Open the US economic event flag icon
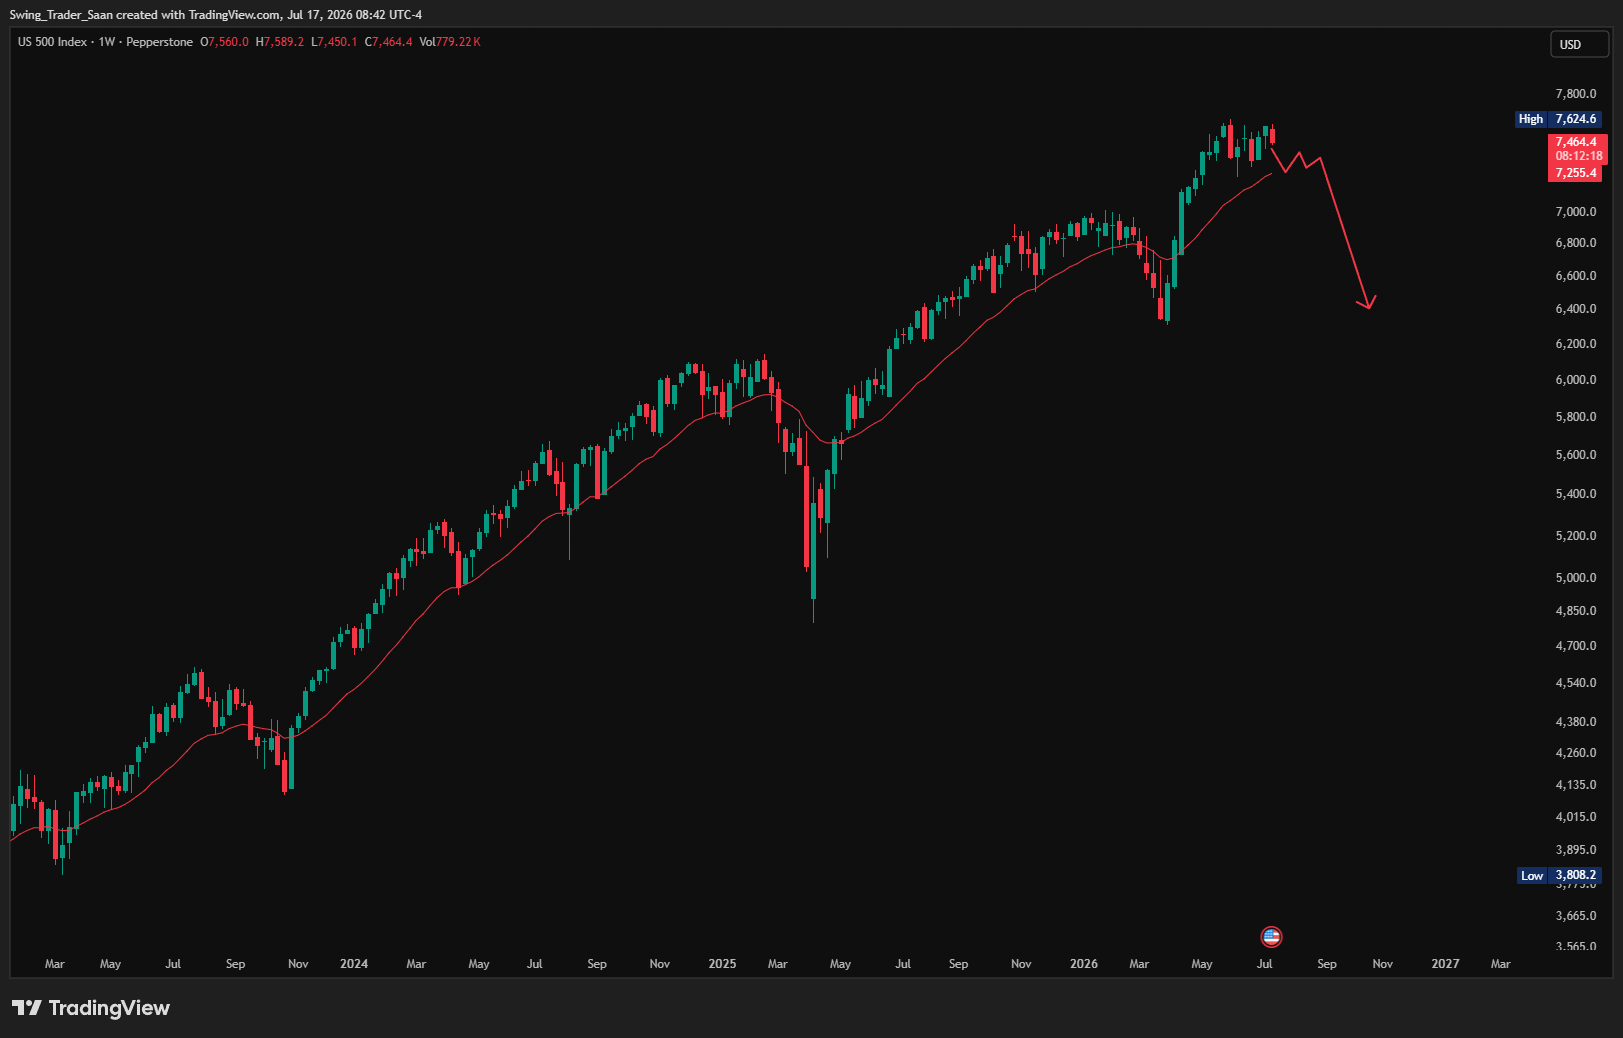 point(1271,937)
